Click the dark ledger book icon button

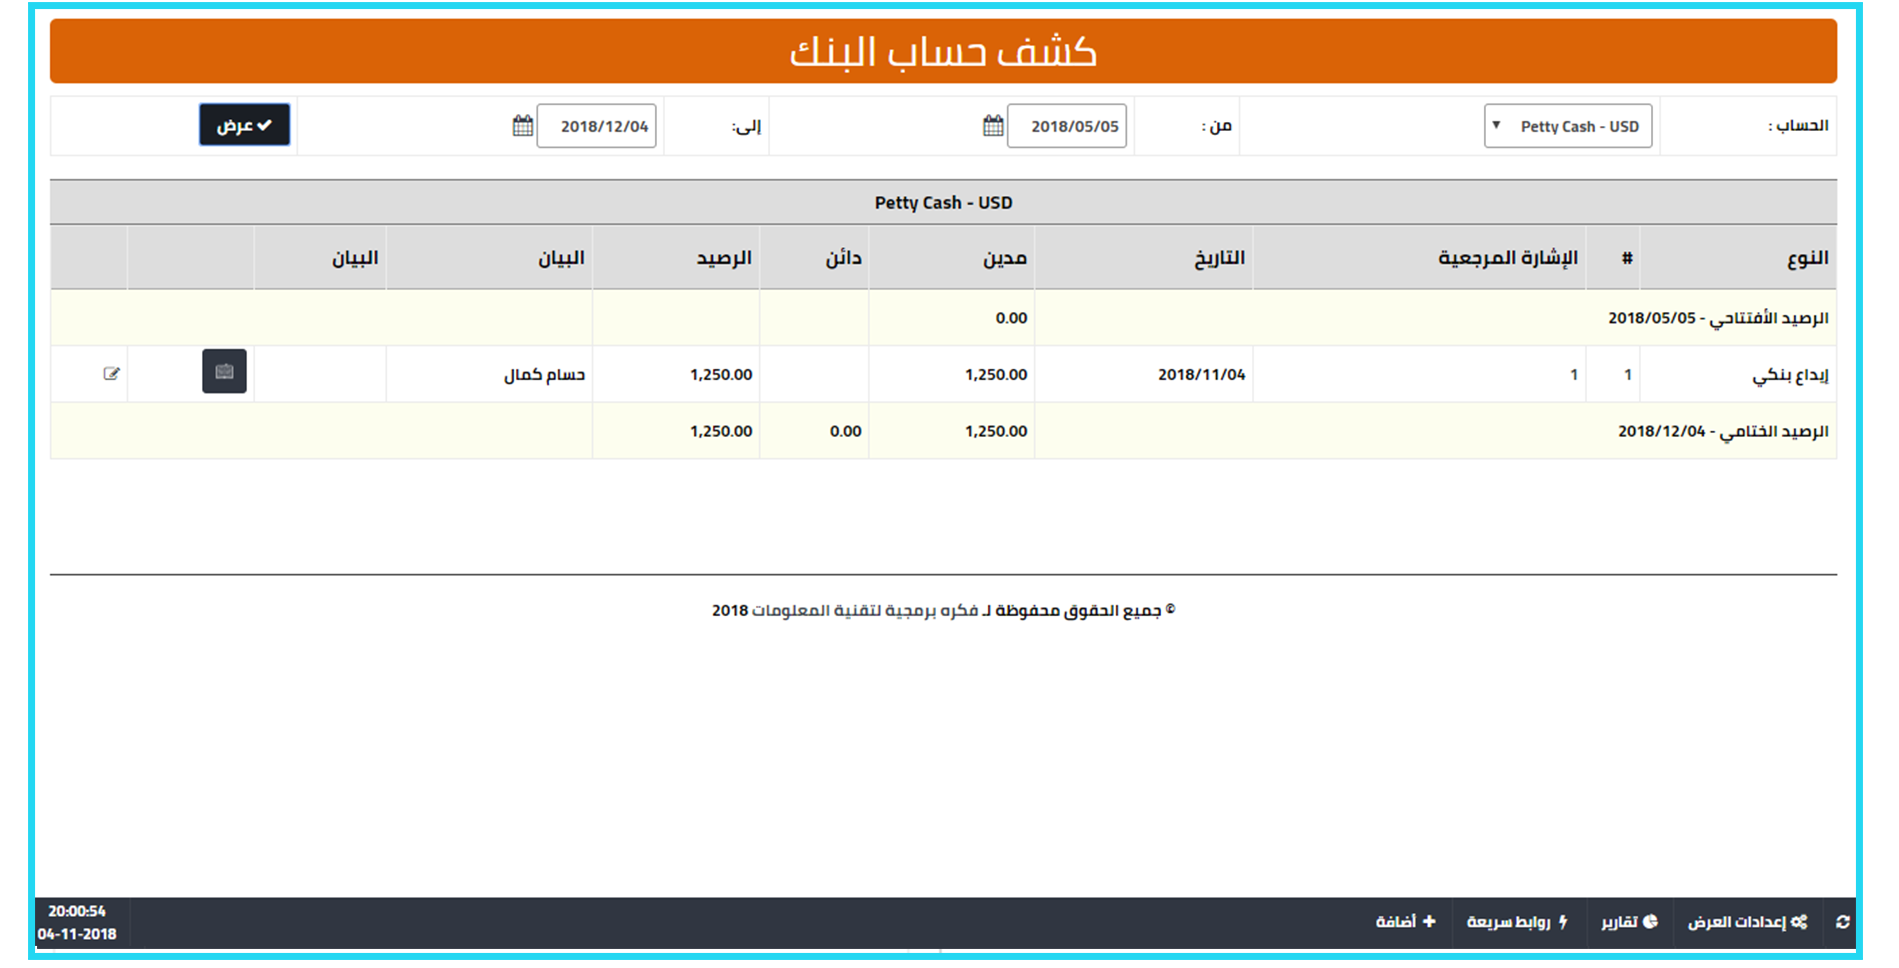224,371
